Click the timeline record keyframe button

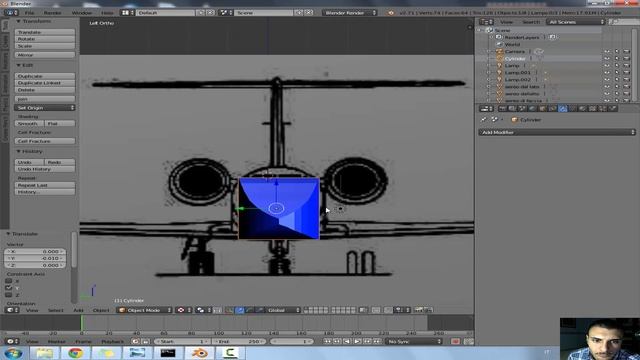[456, 341]
